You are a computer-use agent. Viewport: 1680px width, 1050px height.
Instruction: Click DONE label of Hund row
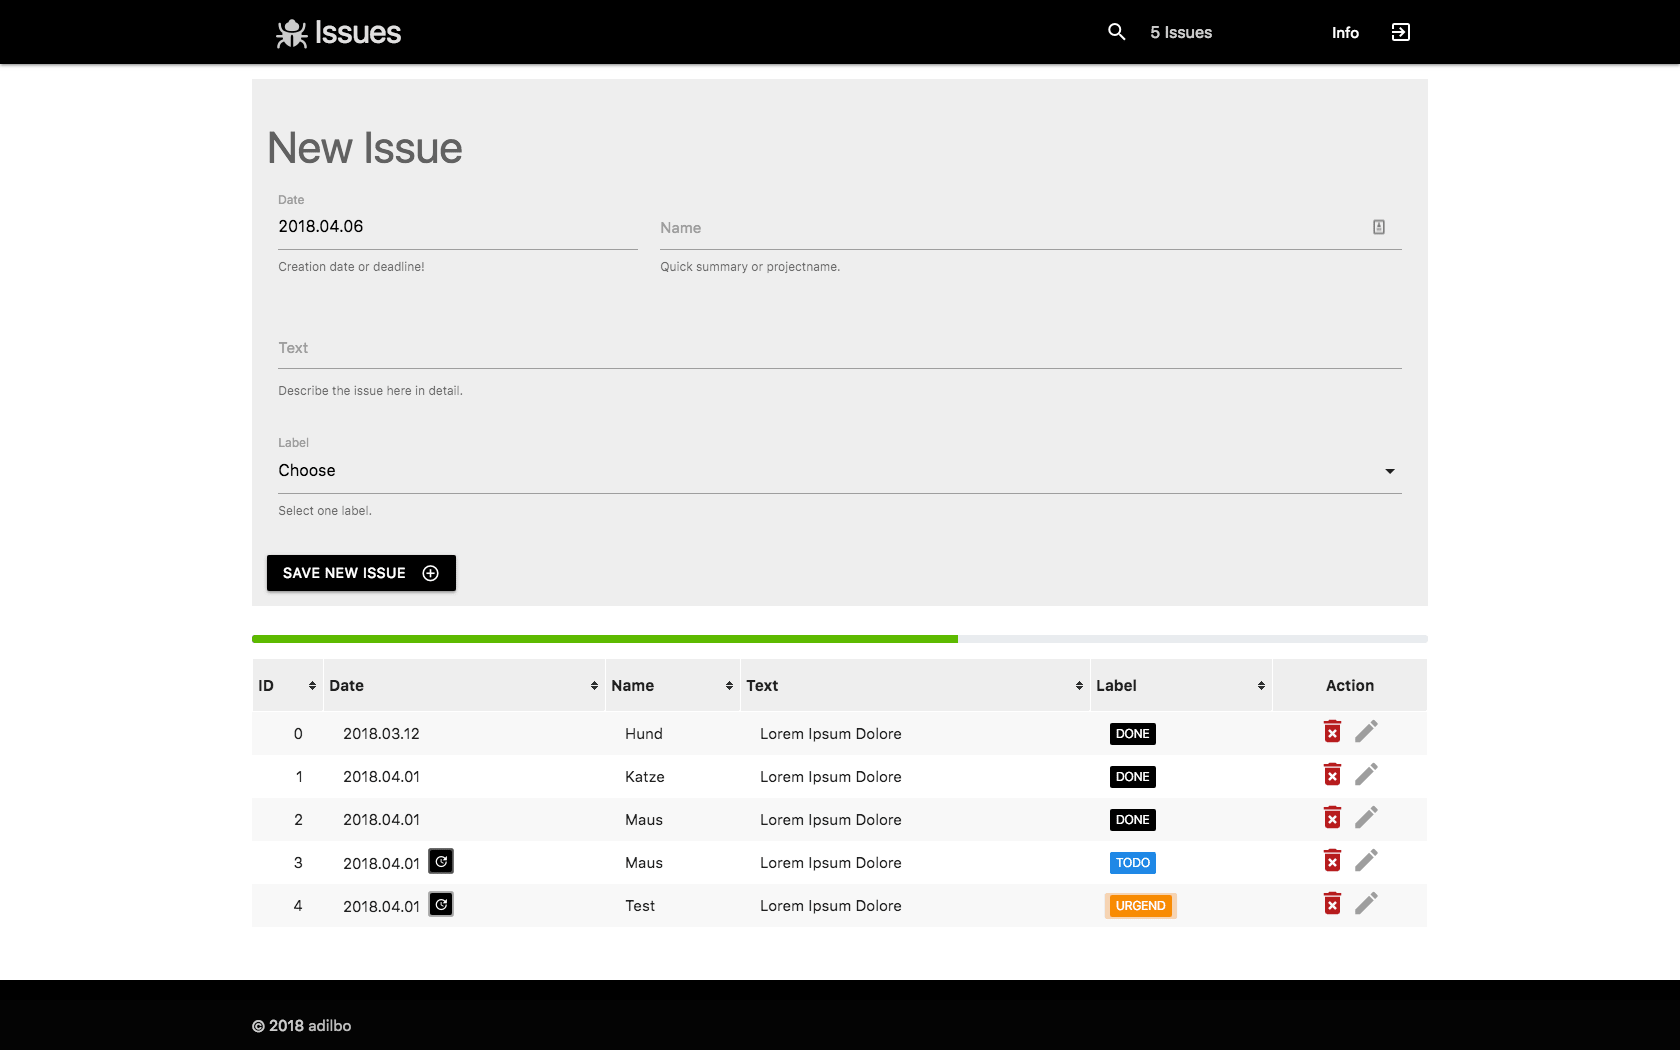tap(1132, 734)
